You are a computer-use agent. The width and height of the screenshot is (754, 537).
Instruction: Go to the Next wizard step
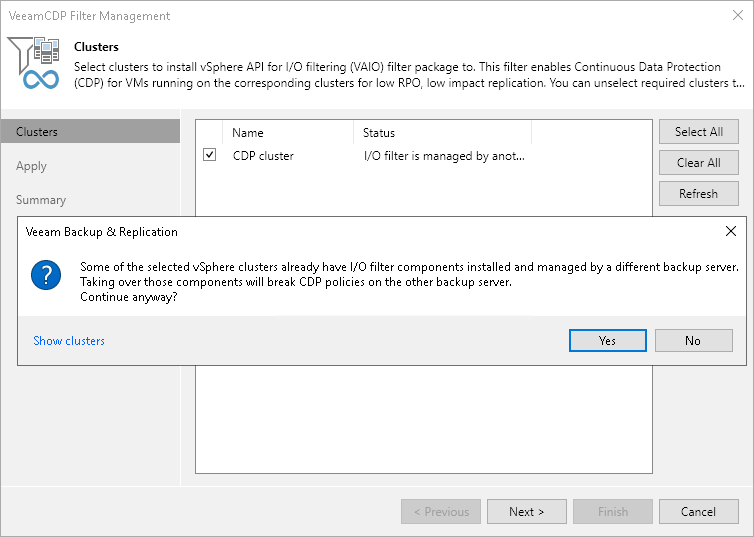[x=527, y=512]
